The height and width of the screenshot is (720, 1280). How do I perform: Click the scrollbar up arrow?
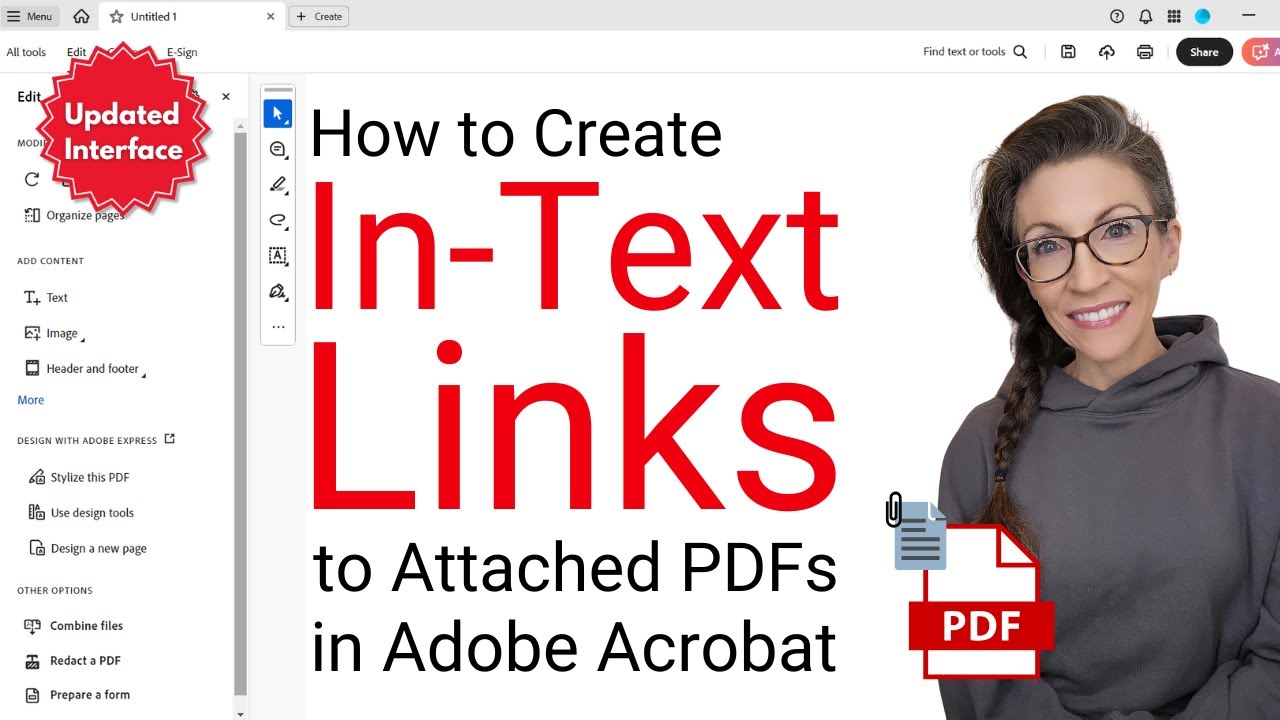[x=240, y=125]
